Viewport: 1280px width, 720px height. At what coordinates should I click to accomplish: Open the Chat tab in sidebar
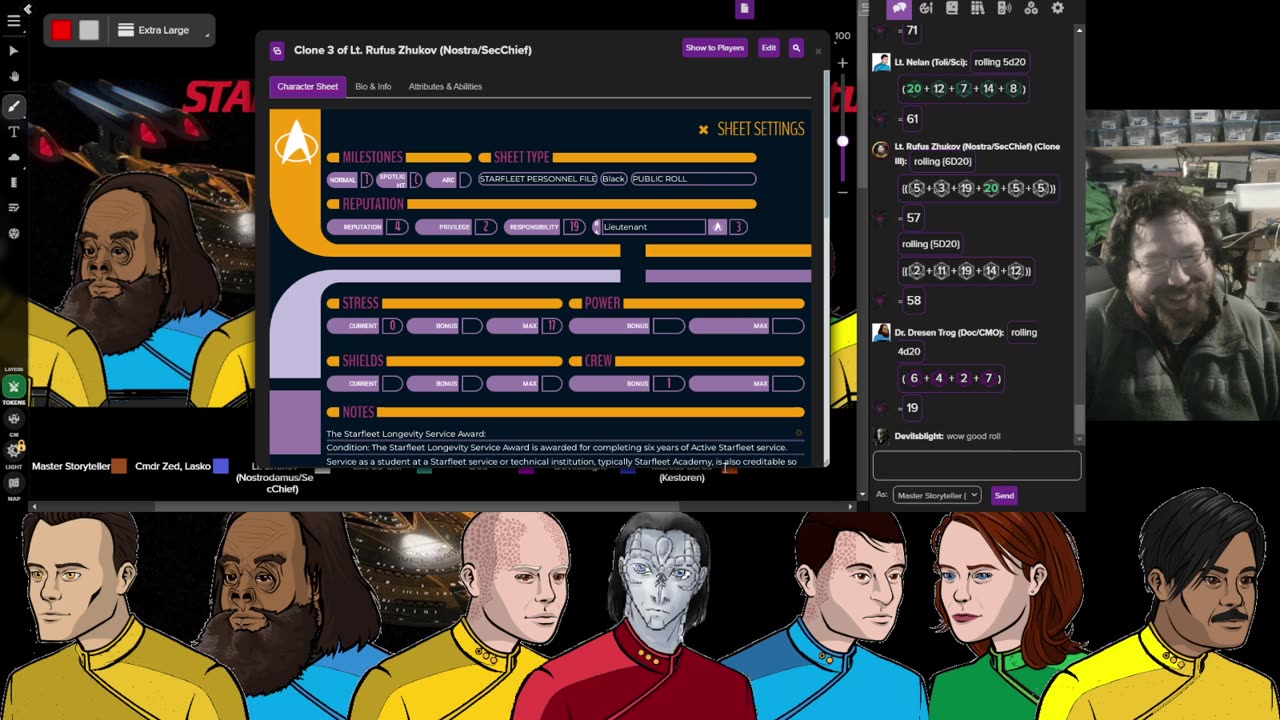[899, 9]
